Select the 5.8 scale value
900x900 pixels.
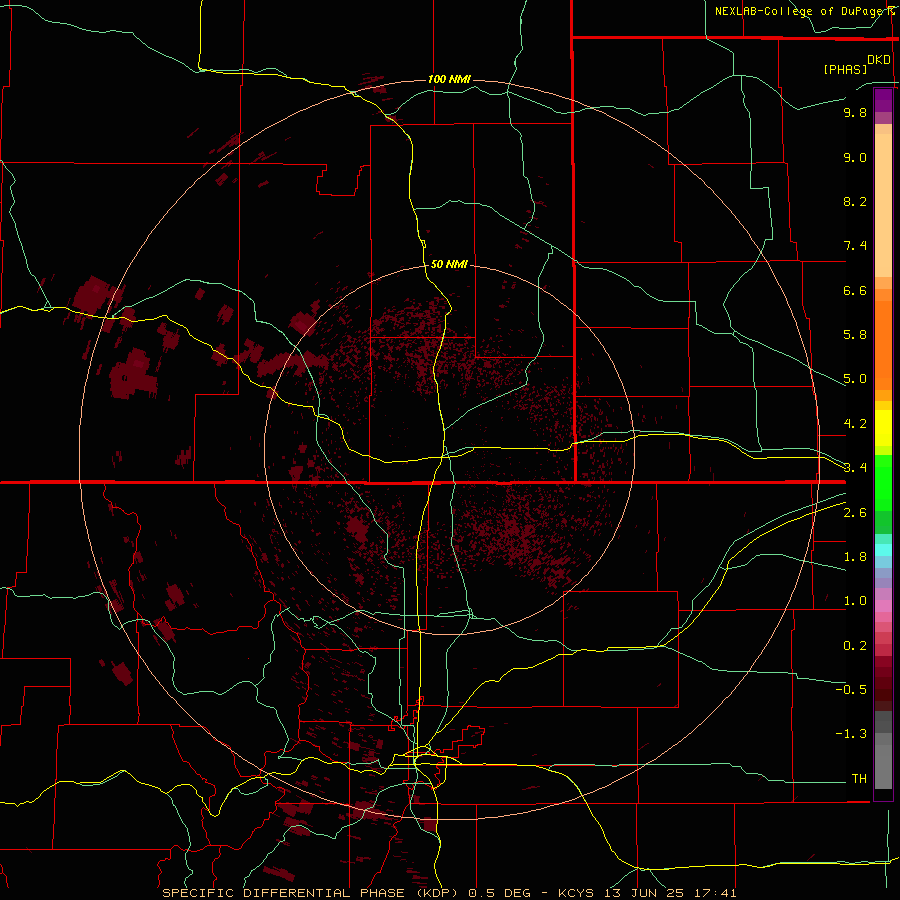click(x=855, y=335)
